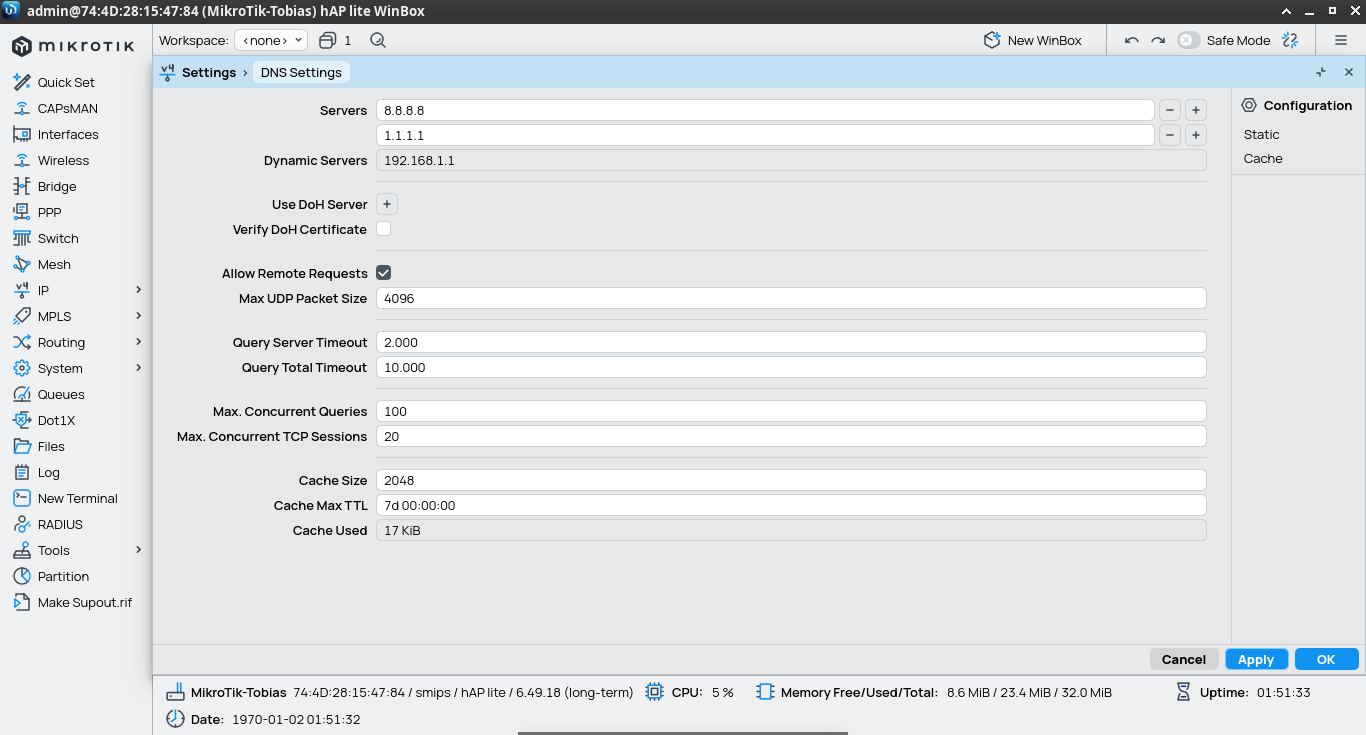Click the workspace windows count icon
Image resolution: width=1366 pixels, height=735 pixels.
(x=328, y=41)
